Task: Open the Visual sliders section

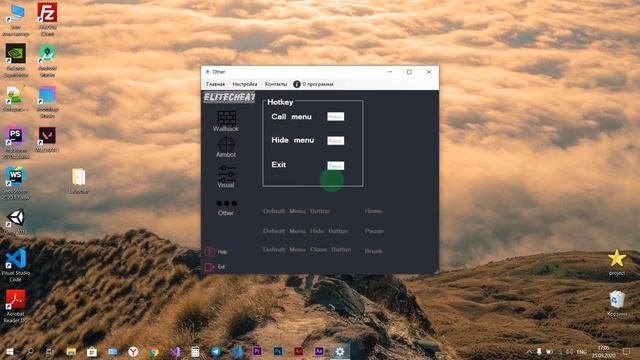Action: [x=226, y=176]
